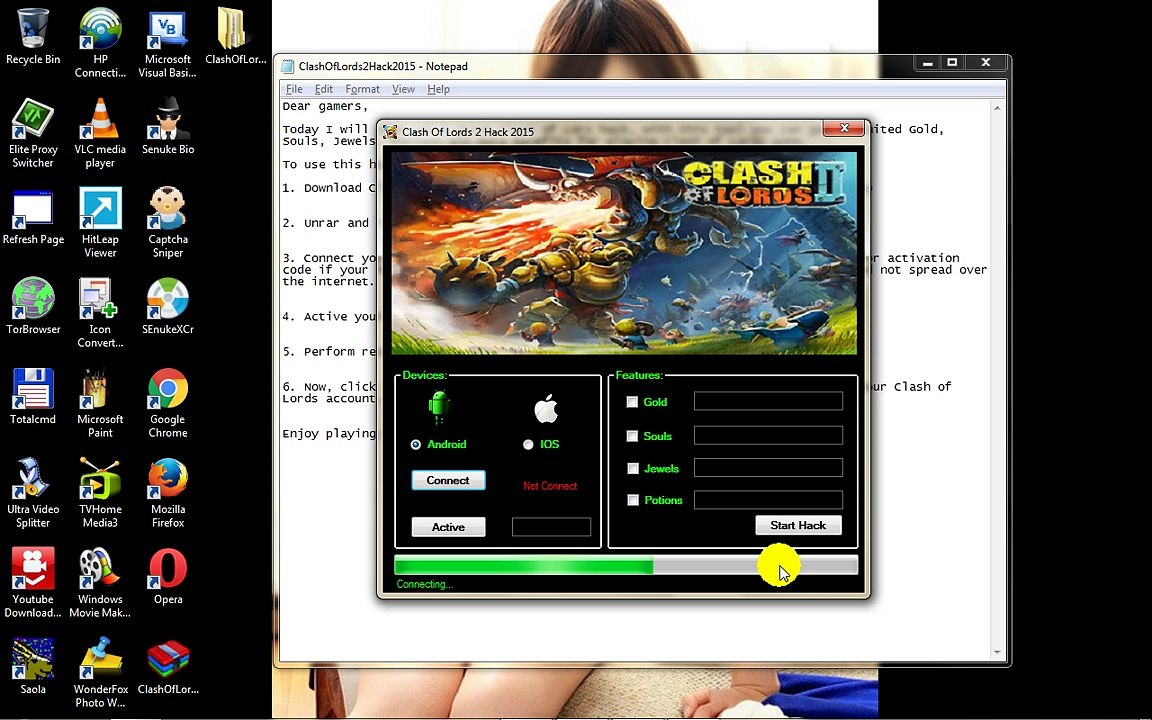Open Youtube Downloader icon

click(x=32, y=583)
